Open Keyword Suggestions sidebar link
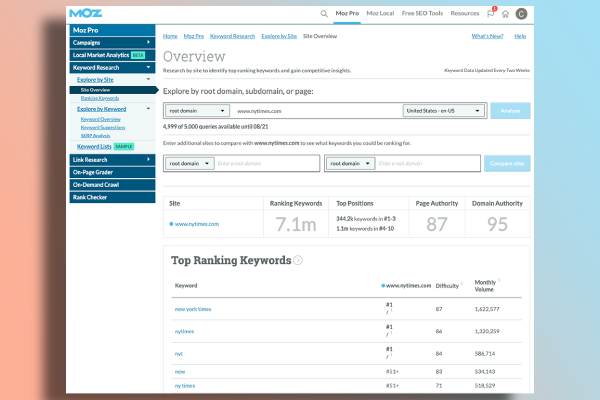Image resolution: width=600 pixels, height=400 pixels. (103, 127)
